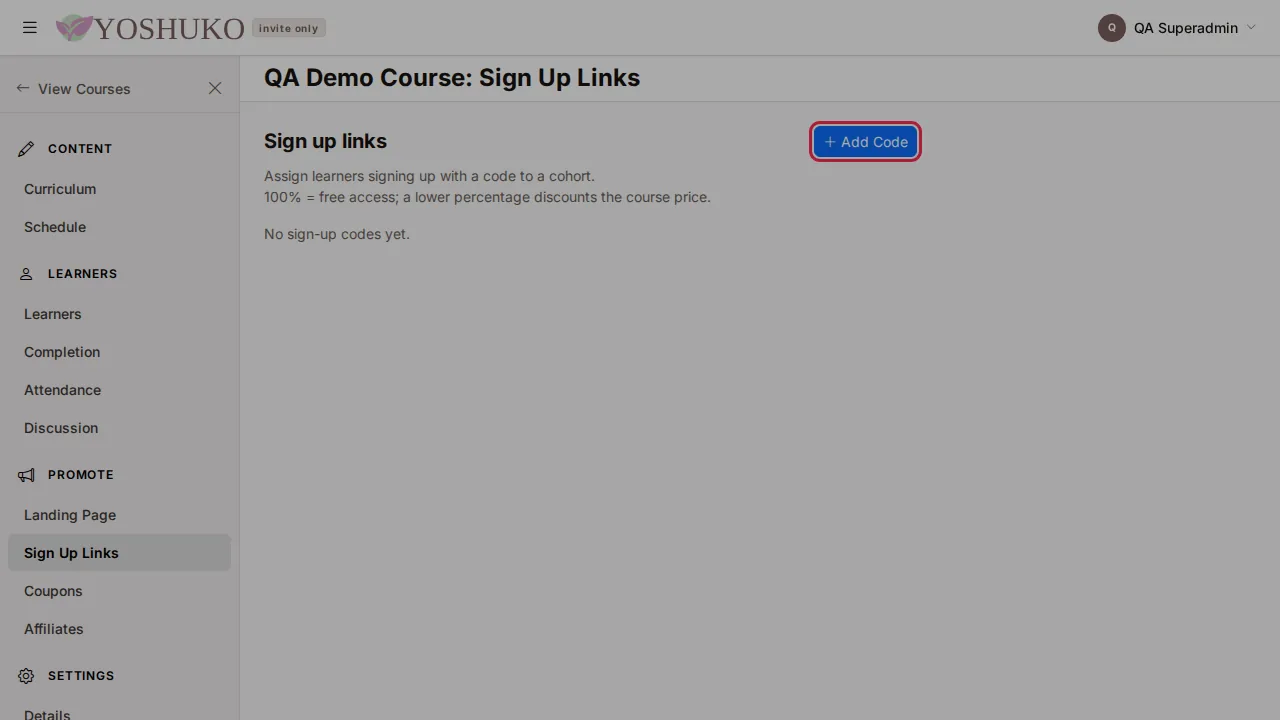Open the Details settings page
This screenshot has height=720, width=1280.
click(x=119, y=714)
